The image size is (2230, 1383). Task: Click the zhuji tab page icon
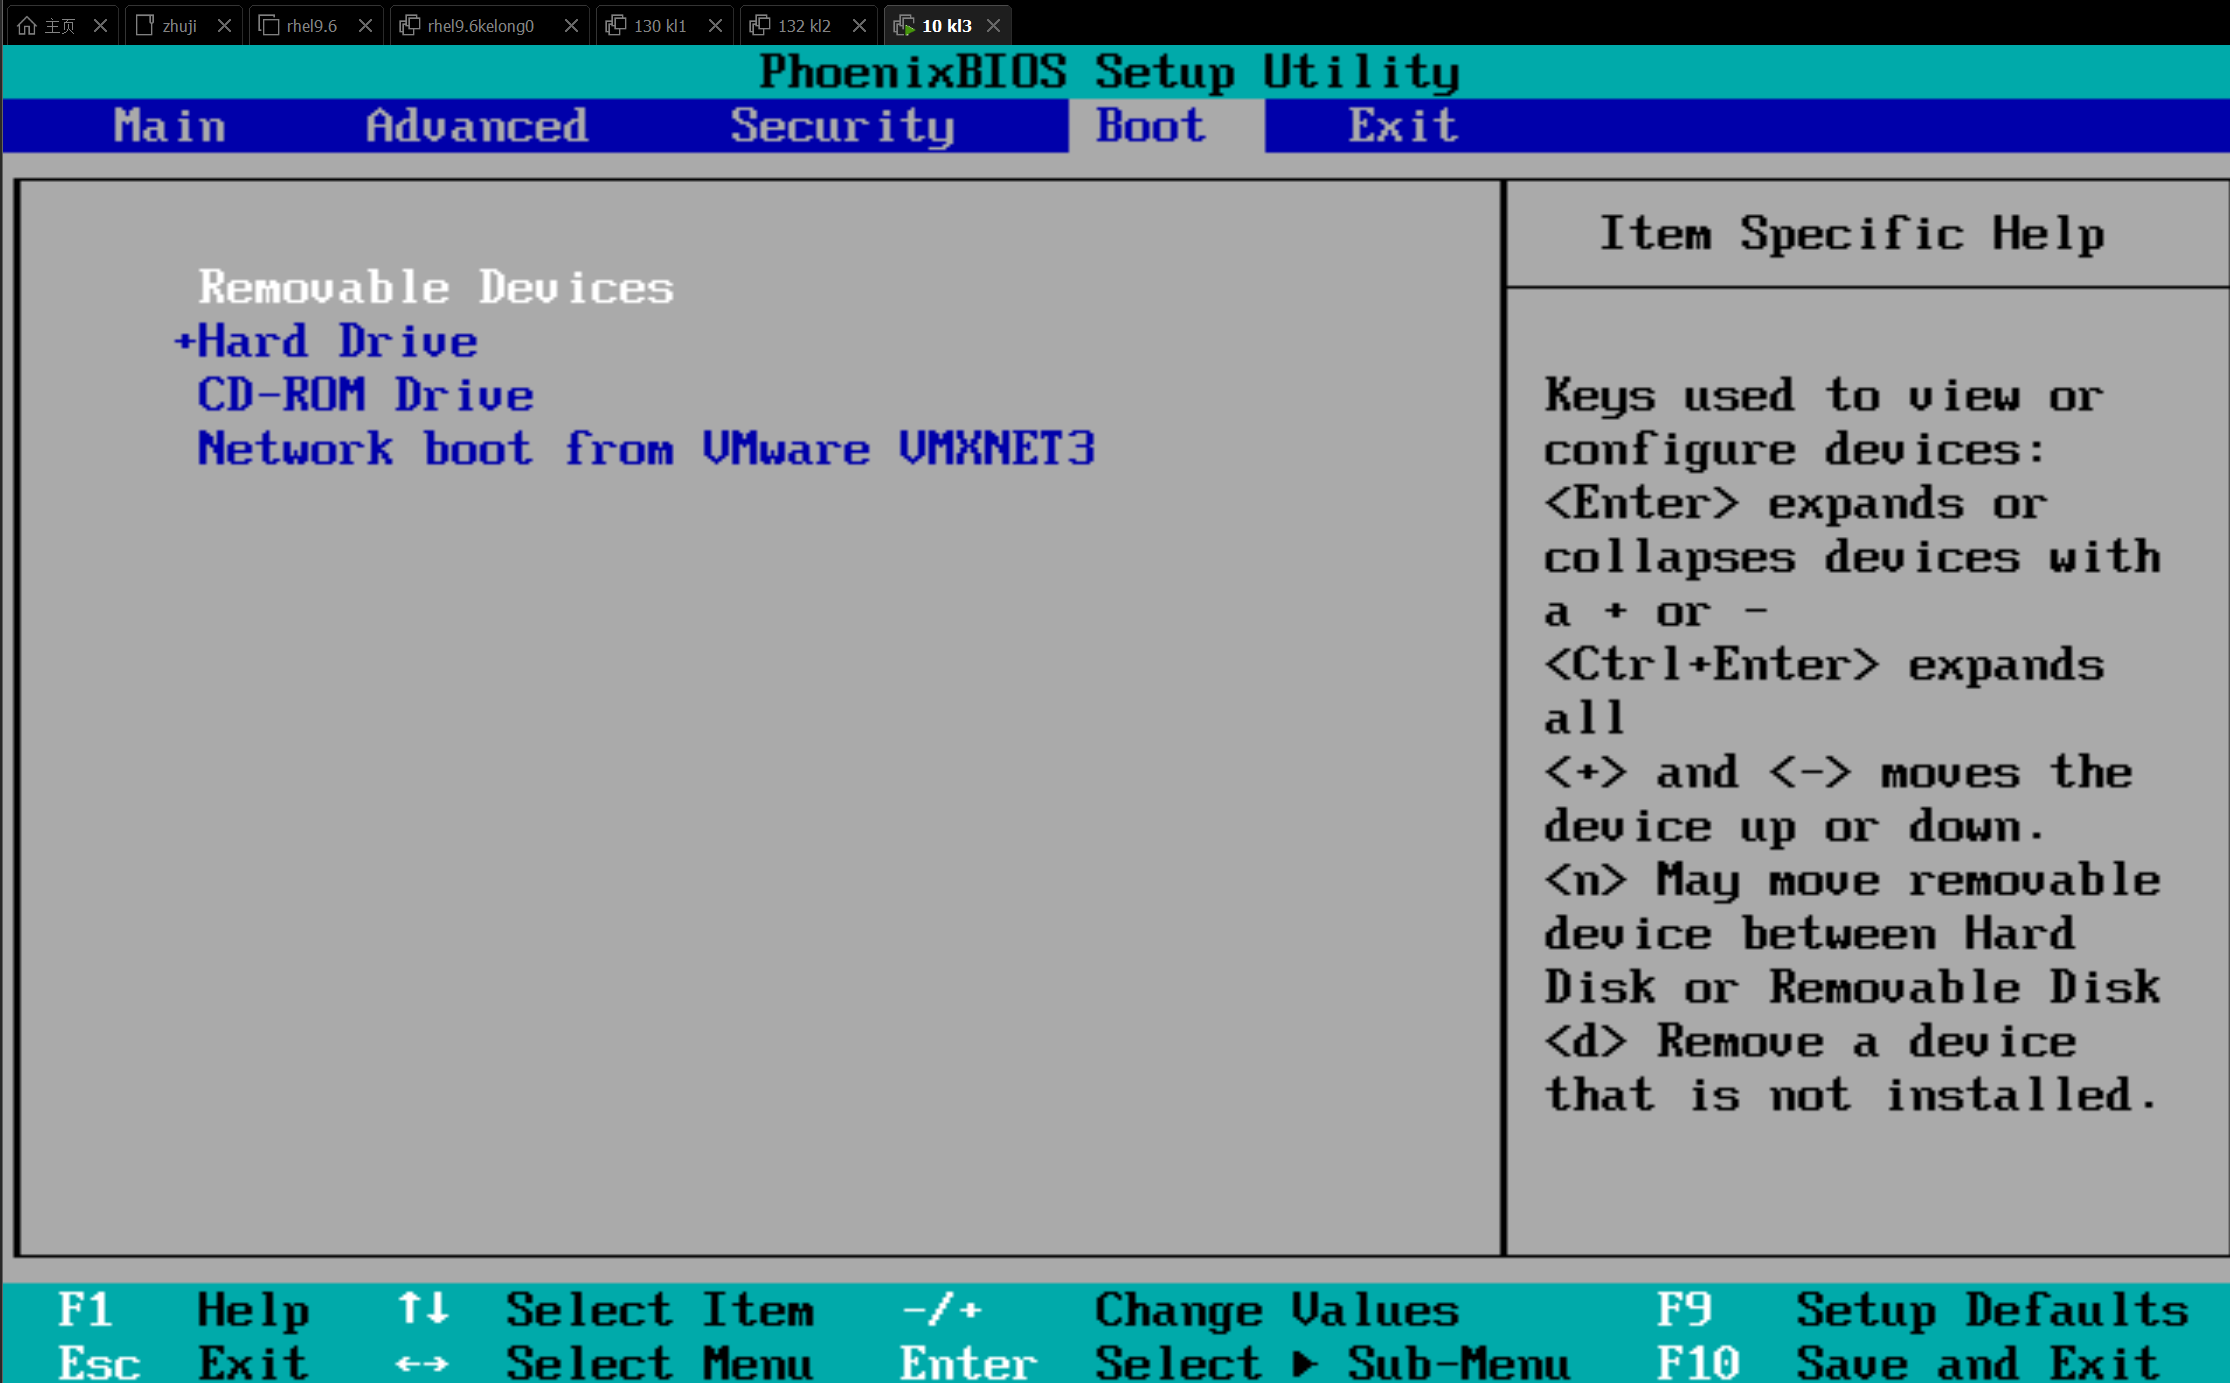pyautogui.click(x=144, y=25)
